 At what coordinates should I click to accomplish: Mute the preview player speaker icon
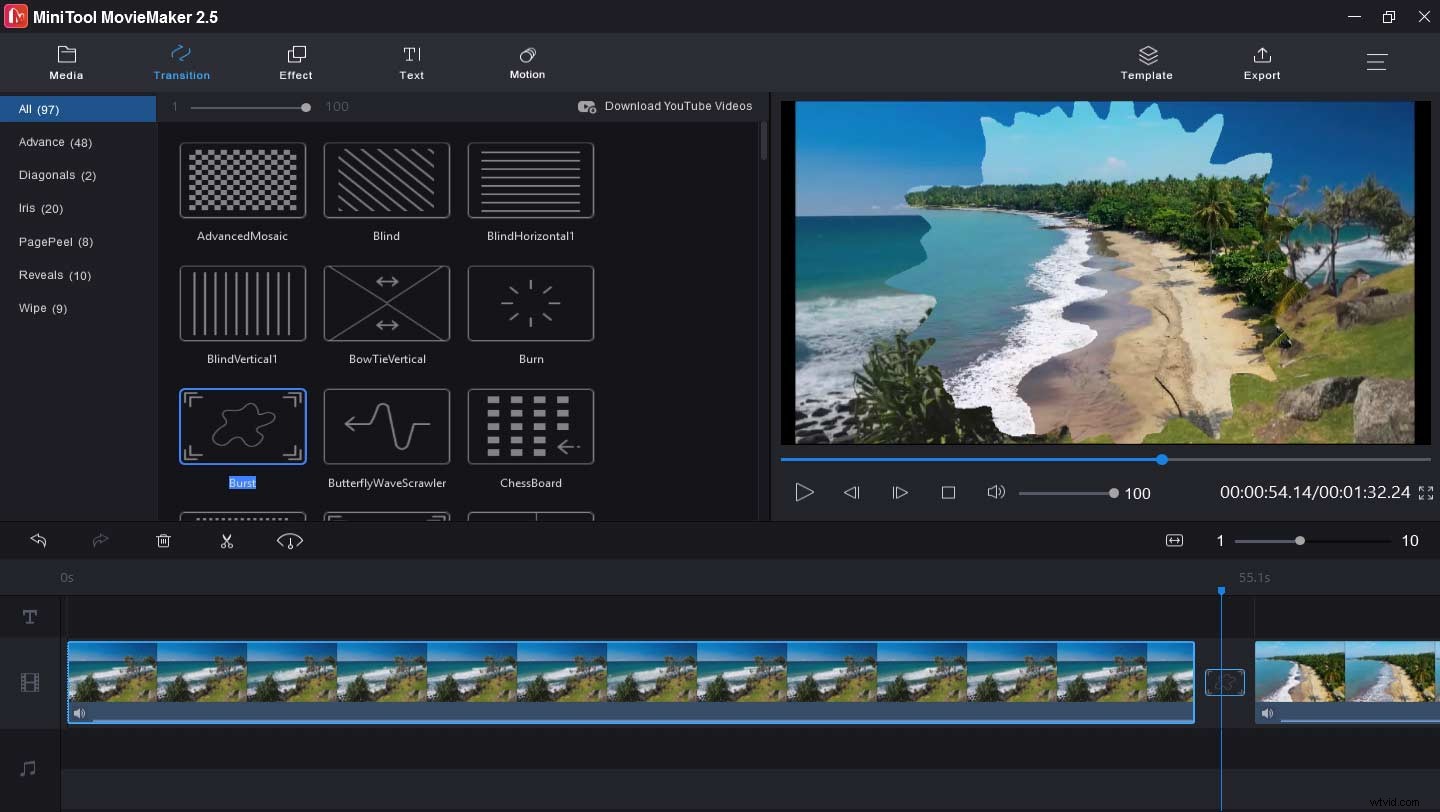click(x=996, y=492)
